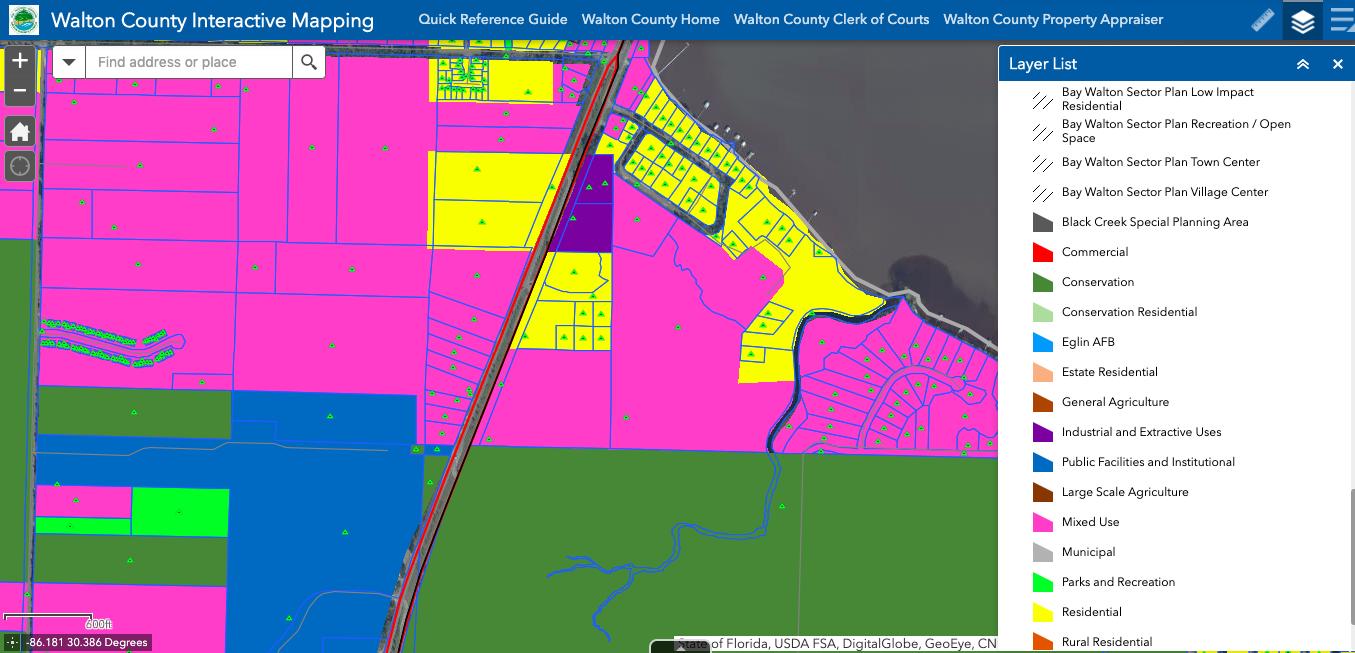The image size is (1355, 653).
Task: Click the Mixed Use pink swatch
Action: [1043, 522]
